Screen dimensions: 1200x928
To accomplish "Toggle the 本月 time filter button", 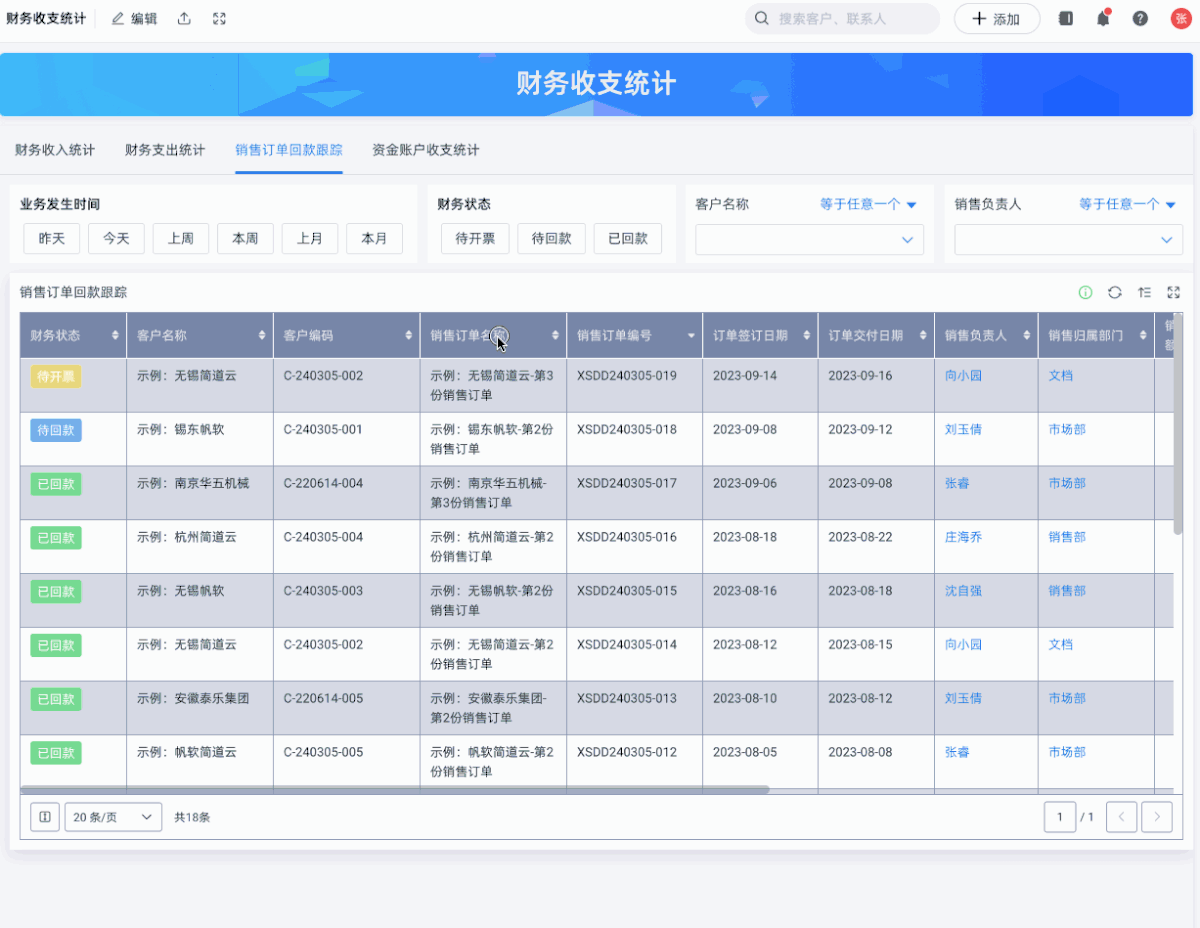I will point(374,238).
